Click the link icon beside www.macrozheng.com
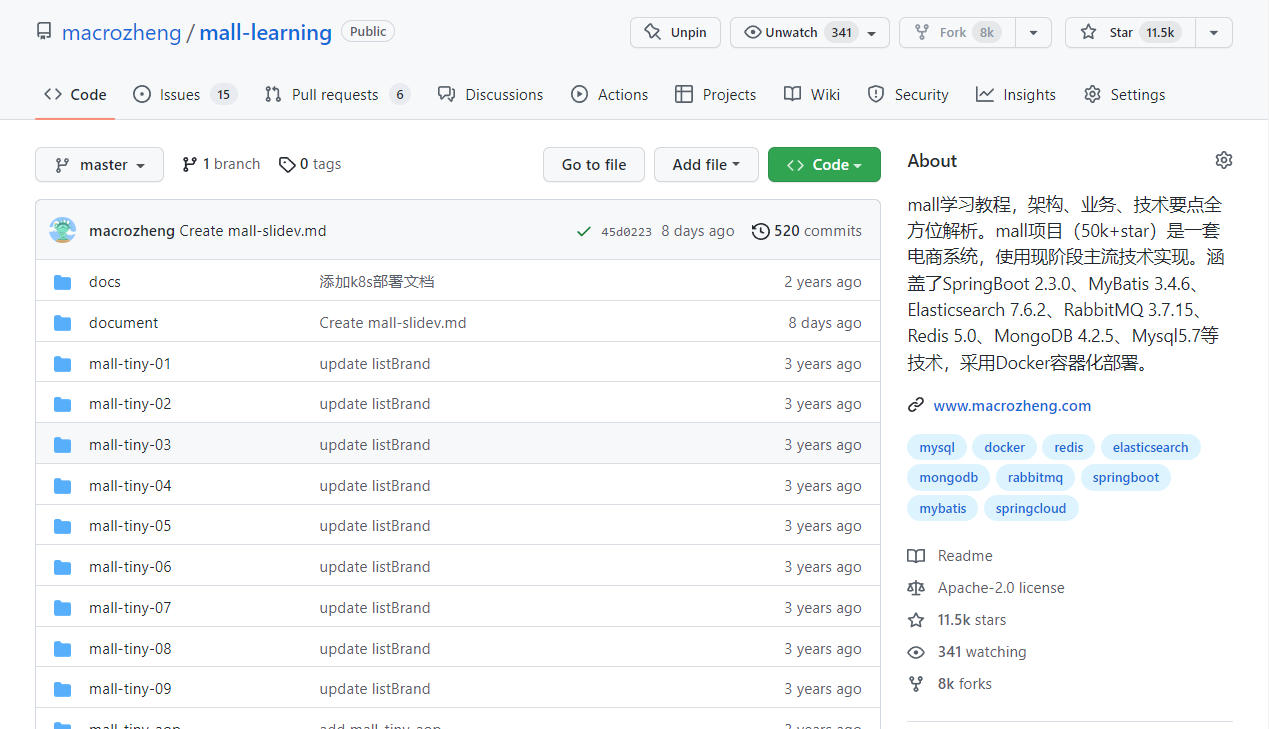1269x729 pixels. pos(915,405)
